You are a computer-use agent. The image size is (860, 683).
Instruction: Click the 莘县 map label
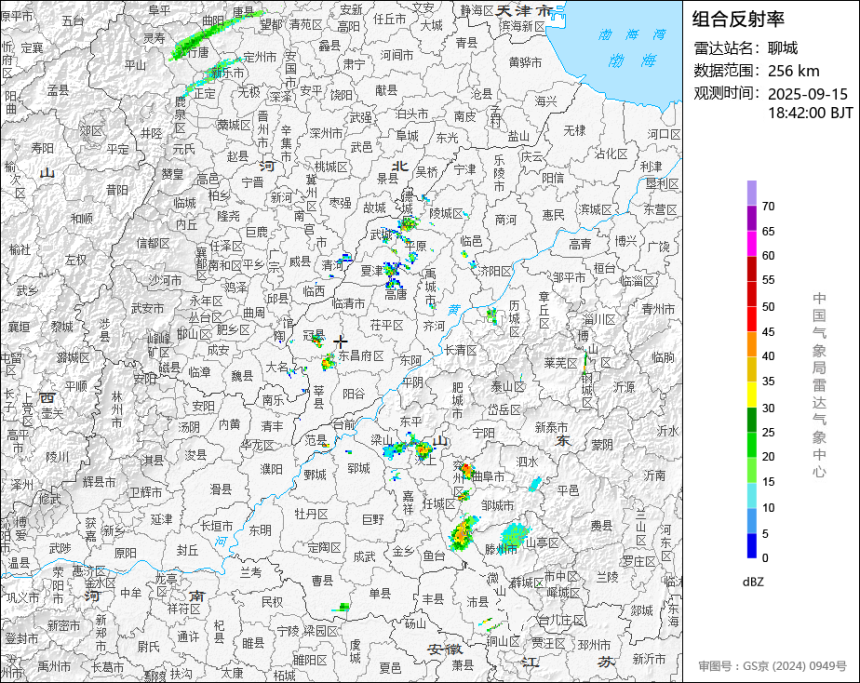point(319,398)
